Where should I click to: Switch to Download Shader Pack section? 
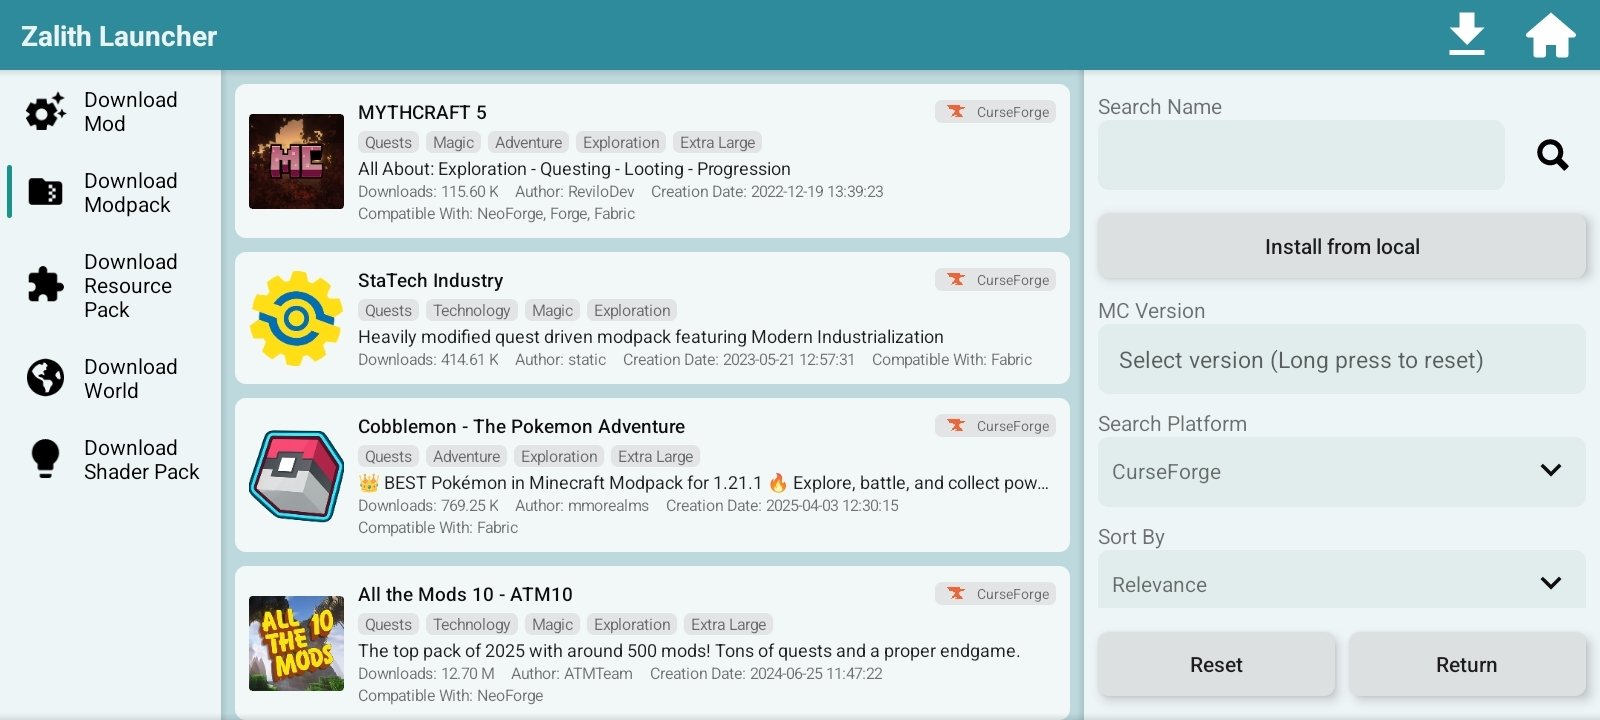pos(141,460)
